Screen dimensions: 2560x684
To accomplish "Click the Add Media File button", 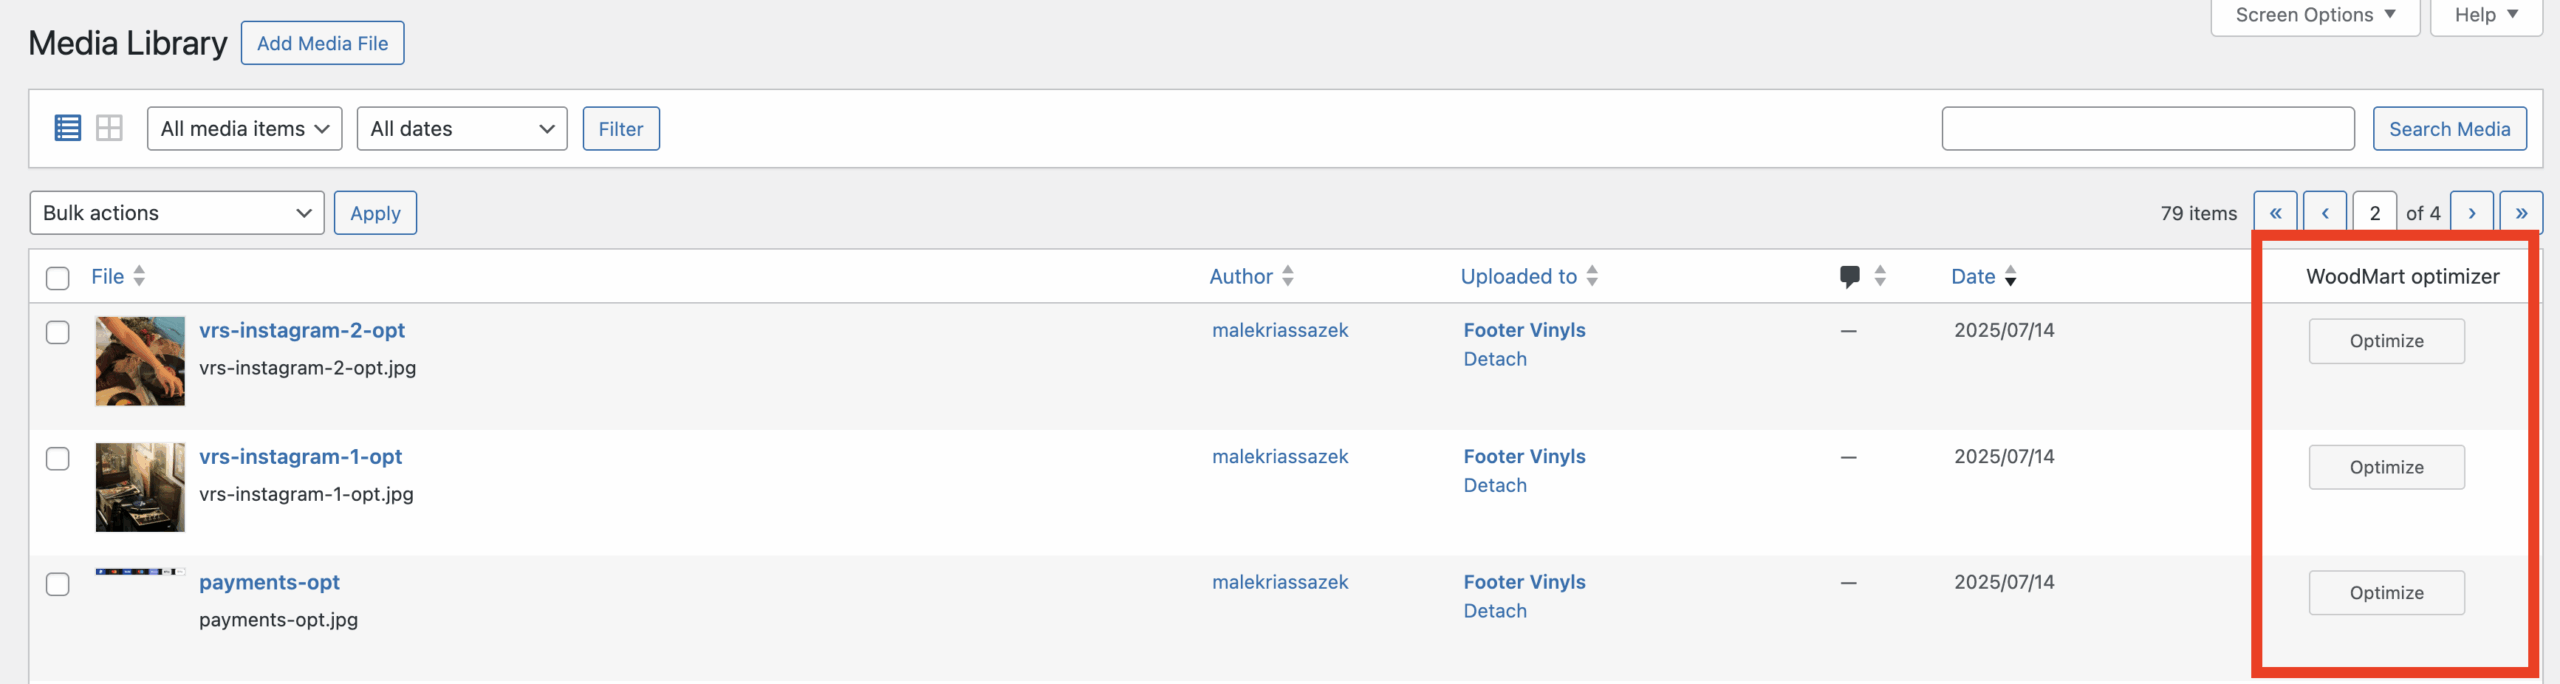I will pyautogui.click(x=322, y=43).
